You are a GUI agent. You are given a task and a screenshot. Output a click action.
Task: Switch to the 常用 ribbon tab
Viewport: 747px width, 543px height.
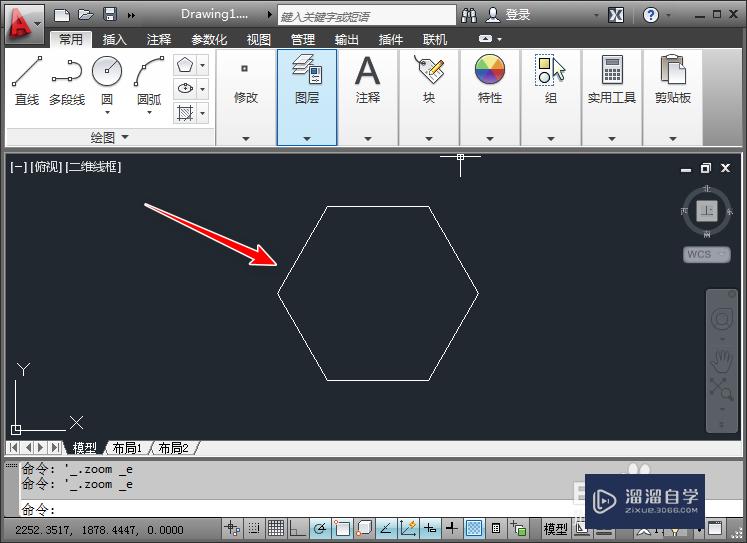tap(71, 40)
